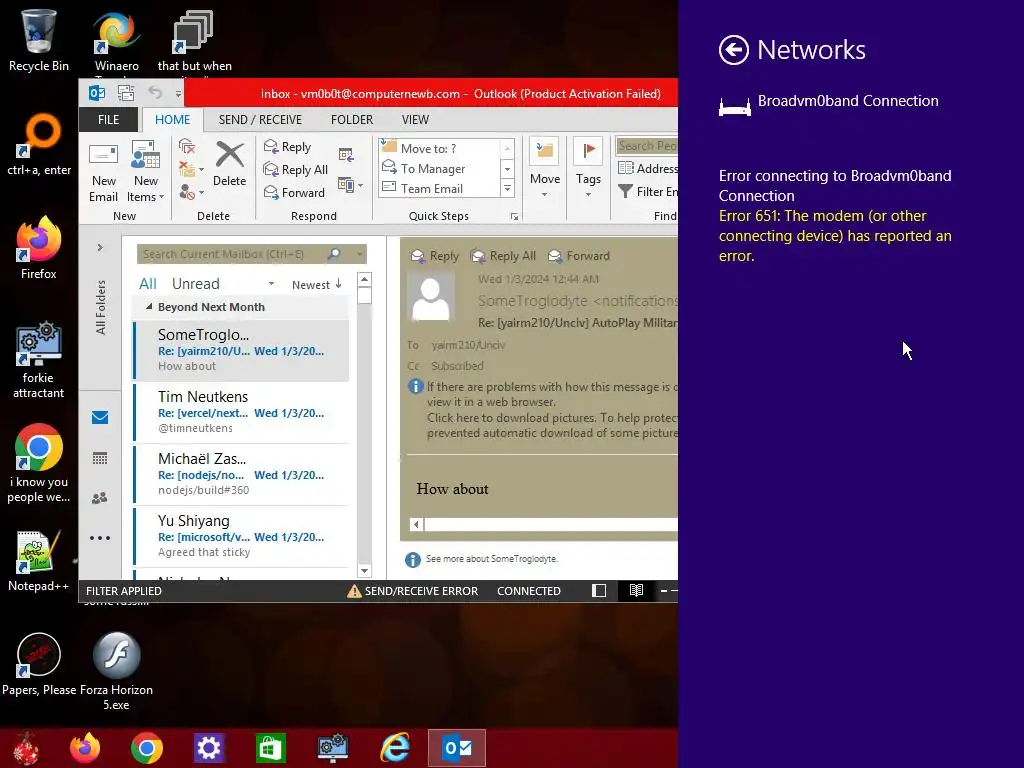This screenshot has height=768, width=1024.
Task: Switch to Calendar view in navigation bar
Action: [x=100, y=458]
